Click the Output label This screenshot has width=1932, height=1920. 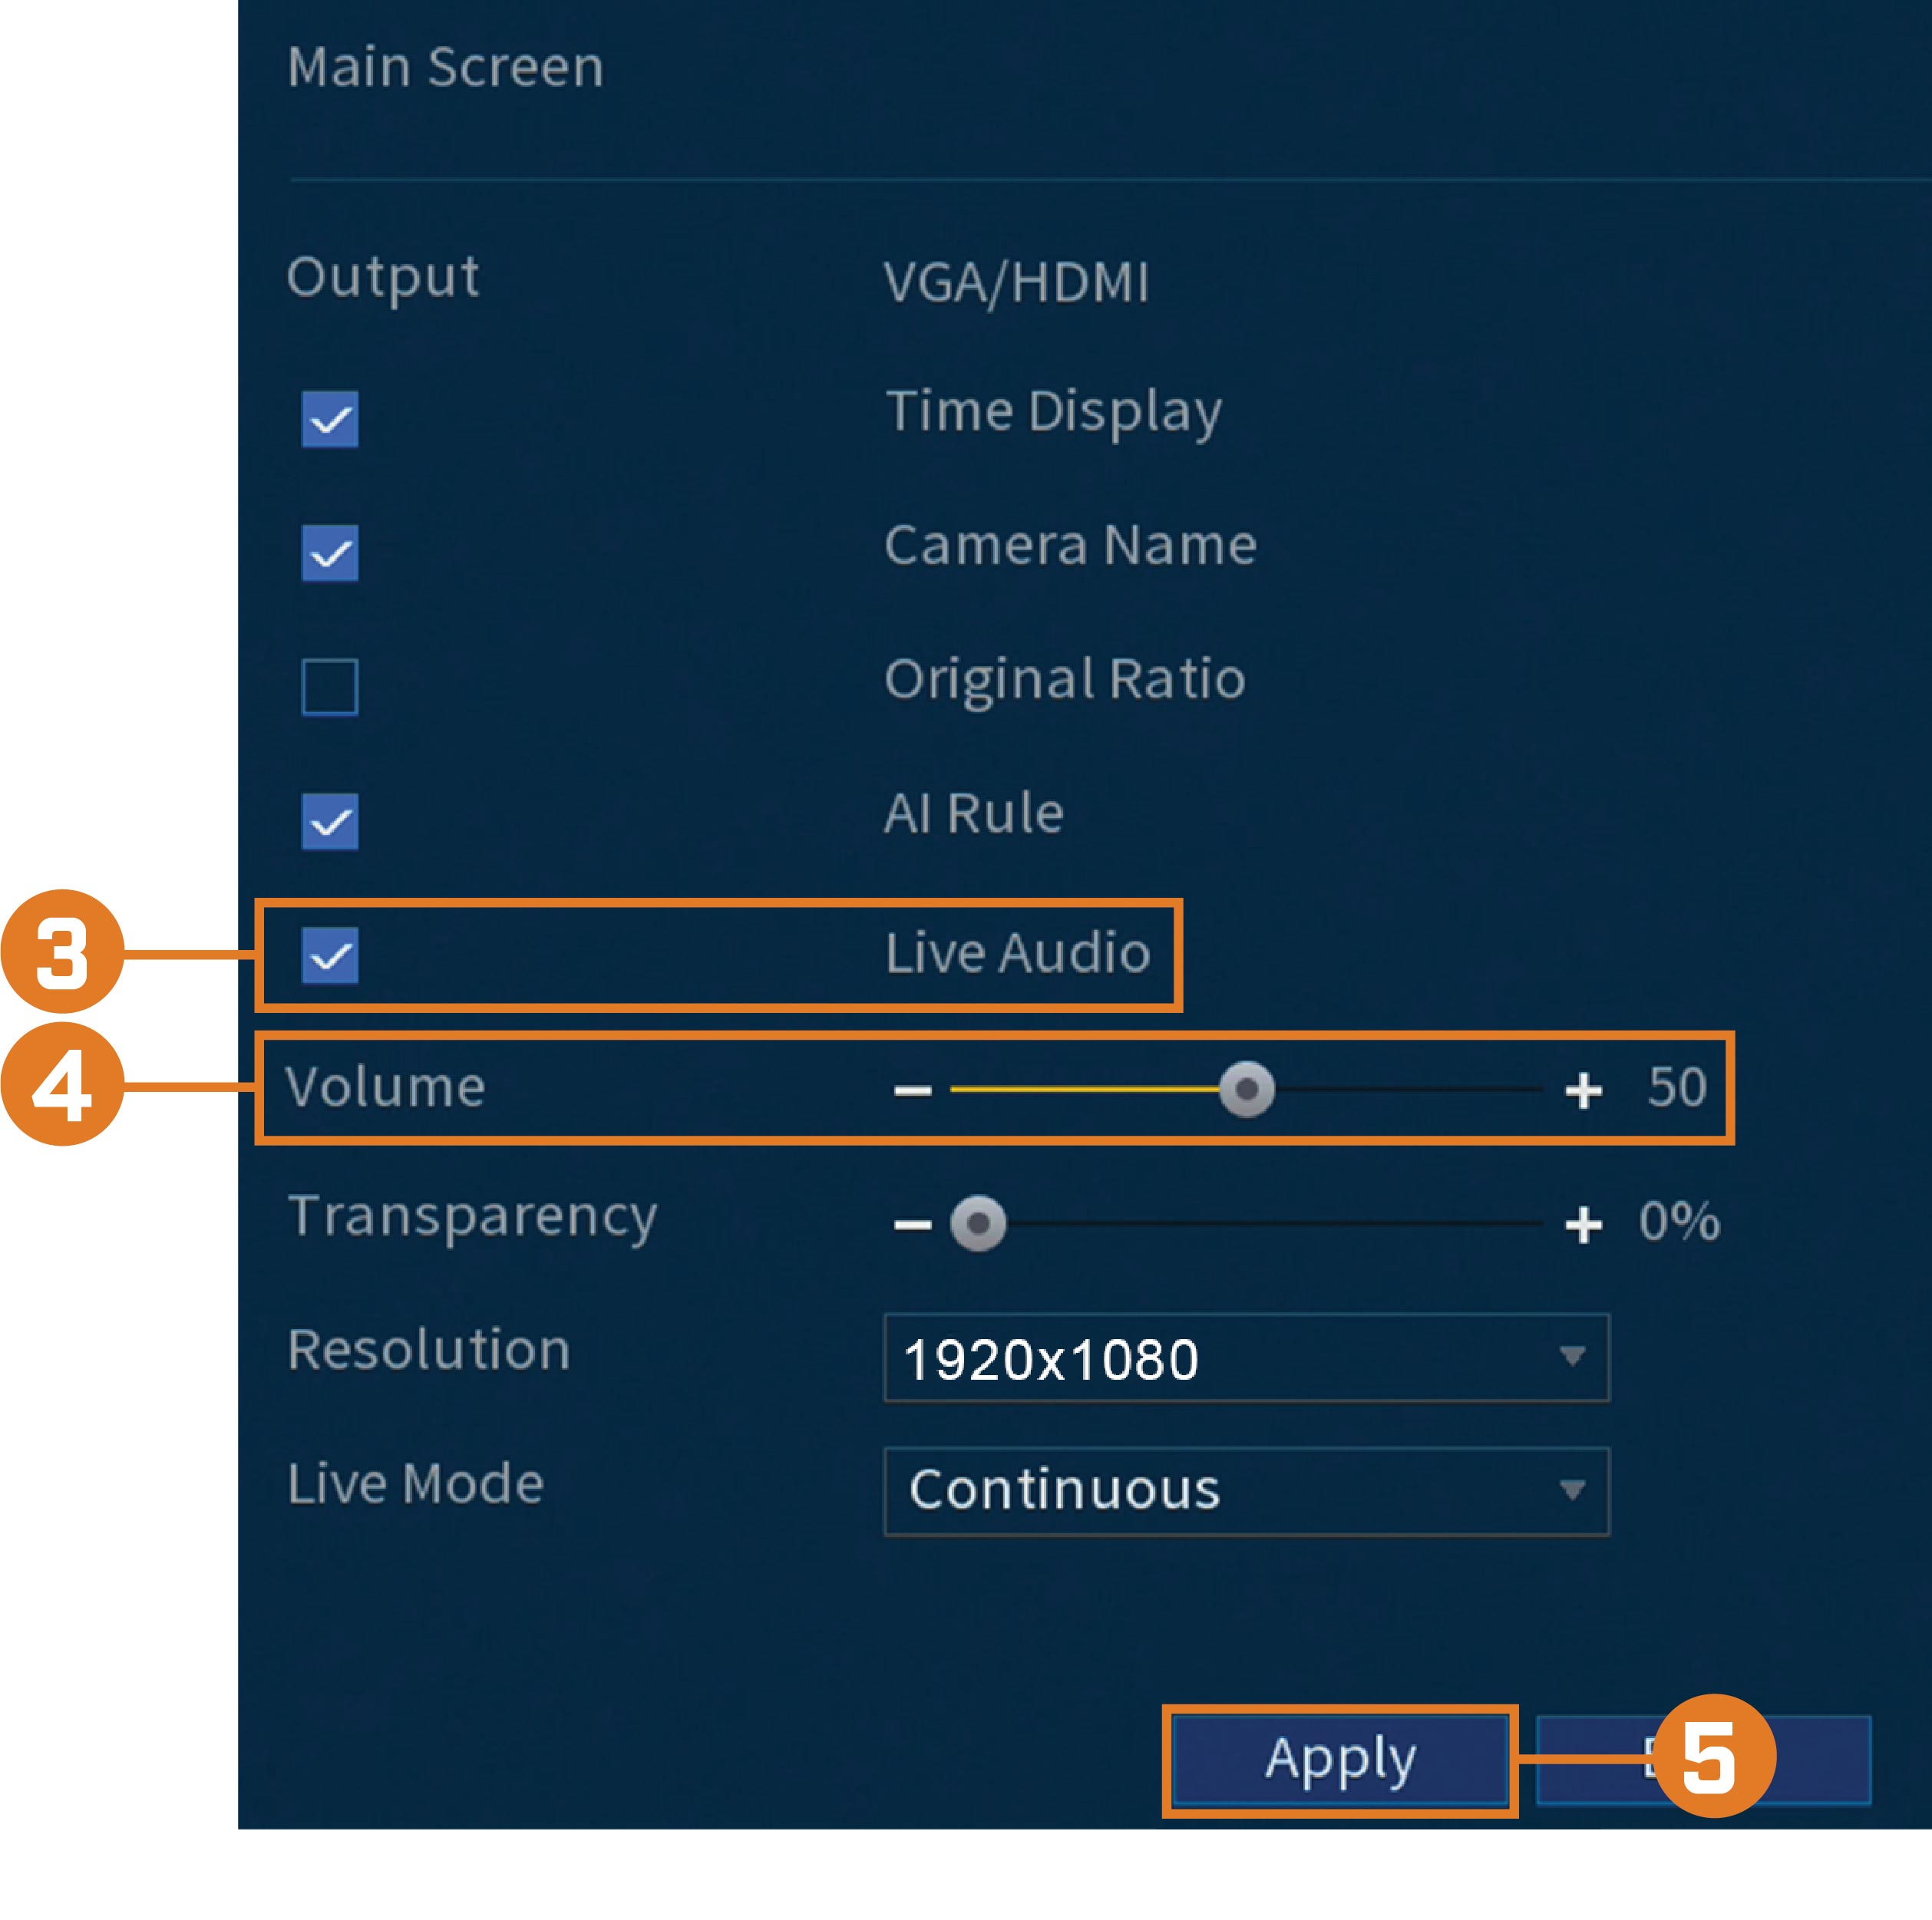pyautogui.click(x=383, y=279)
